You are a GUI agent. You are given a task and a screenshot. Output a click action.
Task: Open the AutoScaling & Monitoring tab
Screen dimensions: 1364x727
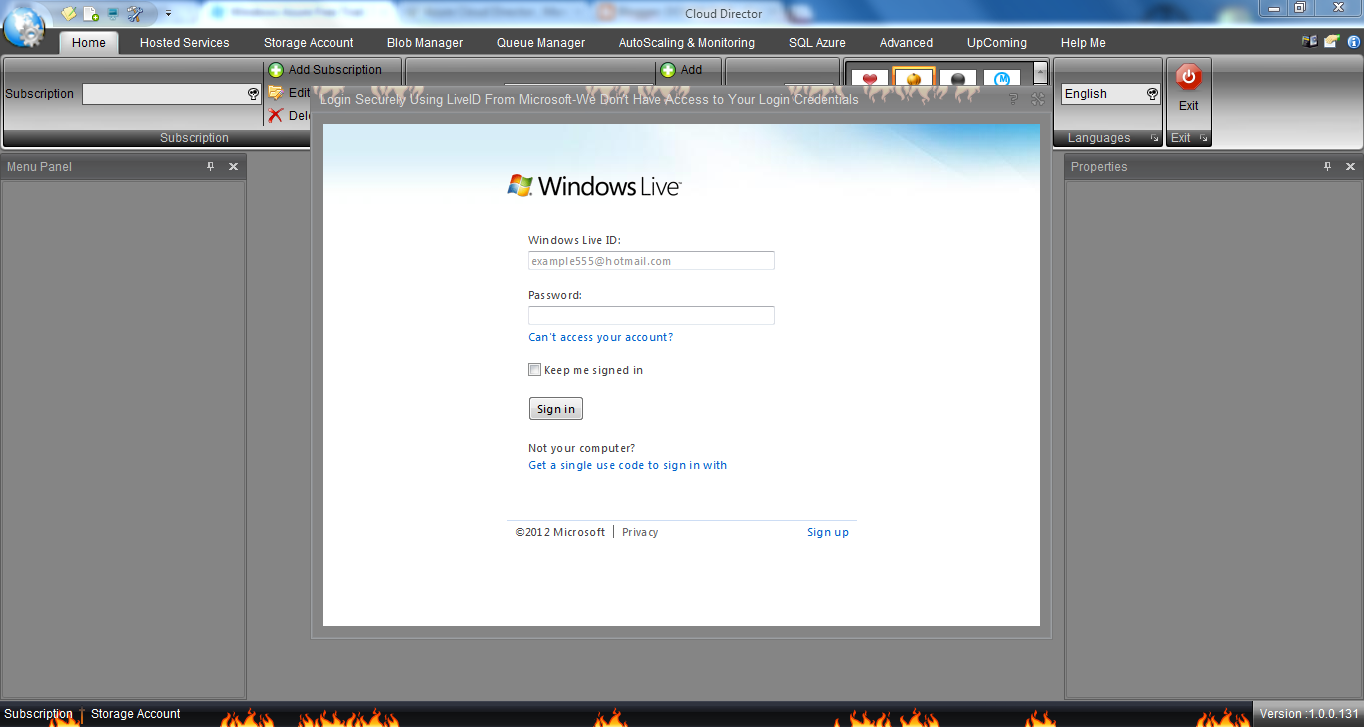(x=687, y=43)
